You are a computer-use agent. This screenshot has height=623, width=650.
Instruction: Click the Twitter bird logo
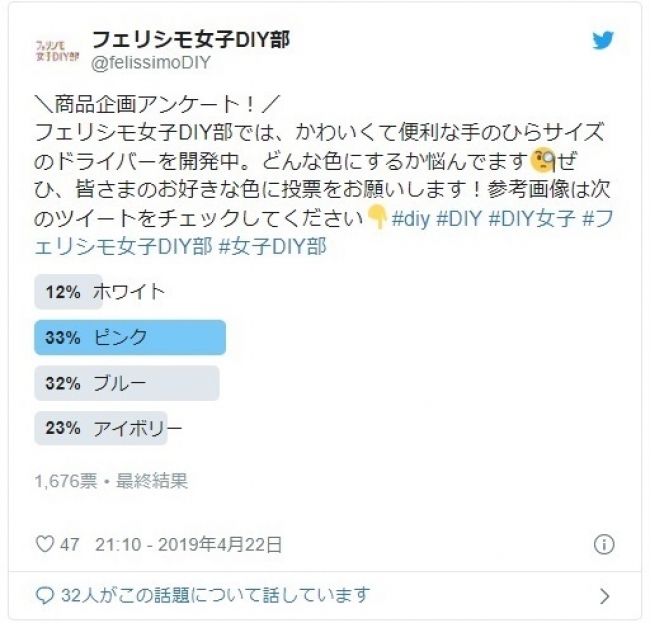(x=603, y=40)
